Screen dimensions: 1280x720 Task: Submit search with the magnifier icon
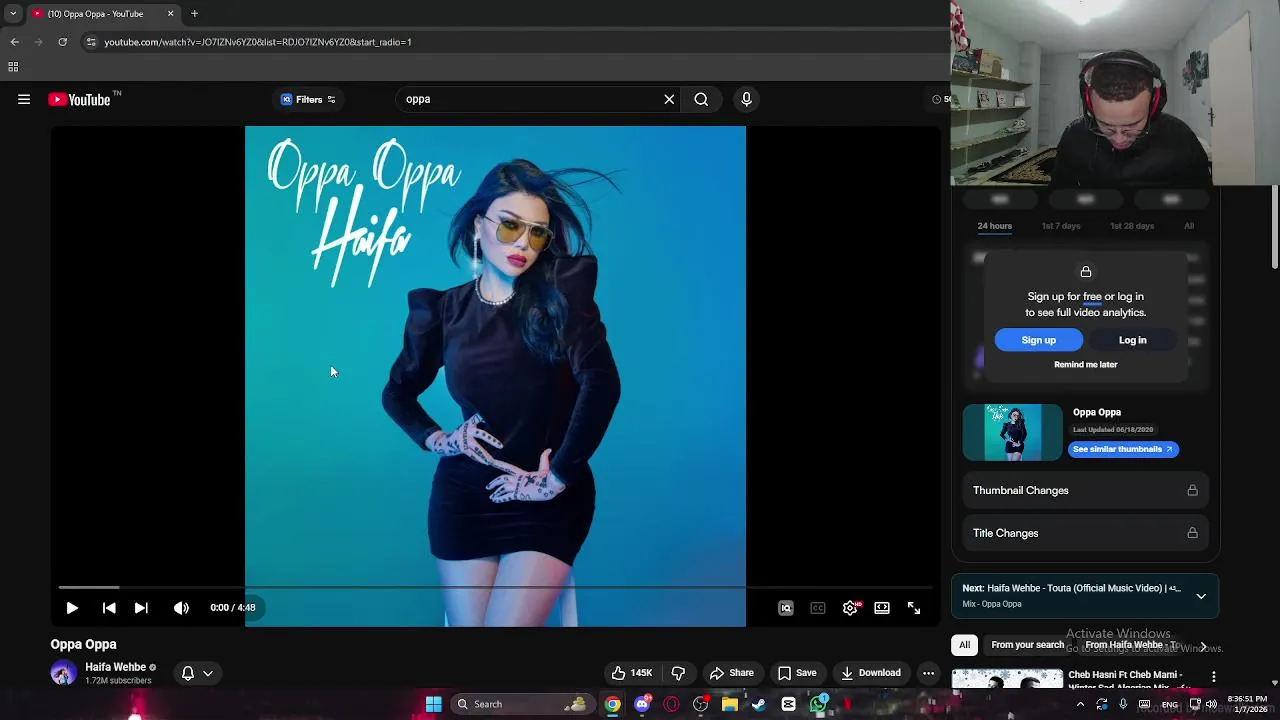pyautogui.click(x=701, y=99)
